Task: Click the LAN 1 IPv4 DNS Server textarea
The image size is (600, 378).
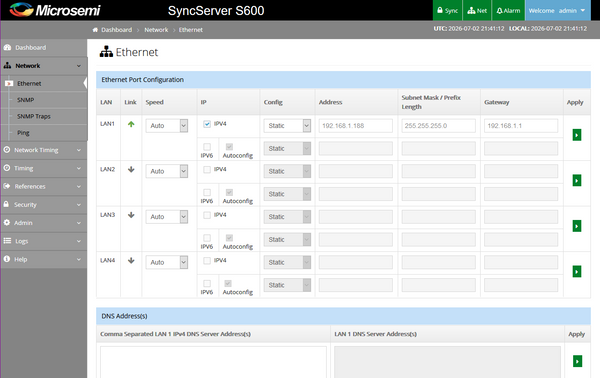Action: 213,362
